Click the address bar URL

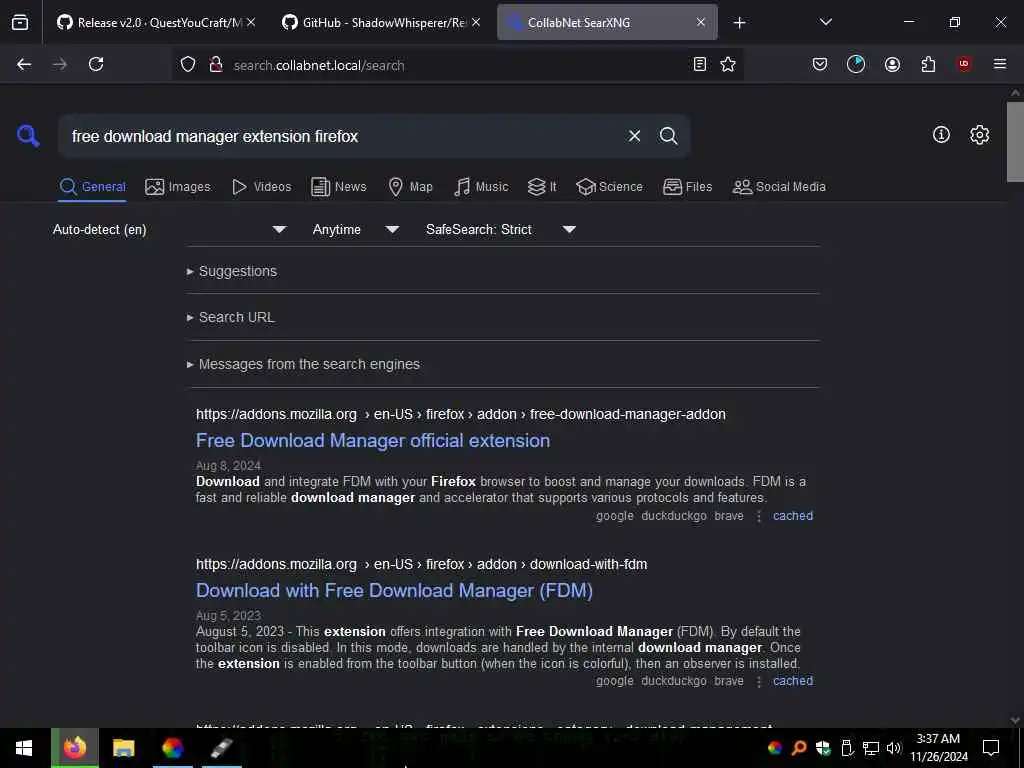click(319, 65)
